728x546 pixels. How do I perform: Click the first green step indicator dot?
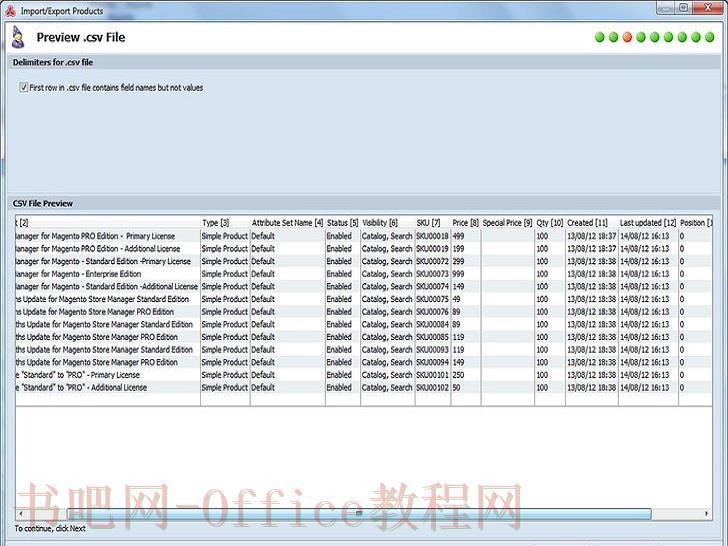click(600, 37)
